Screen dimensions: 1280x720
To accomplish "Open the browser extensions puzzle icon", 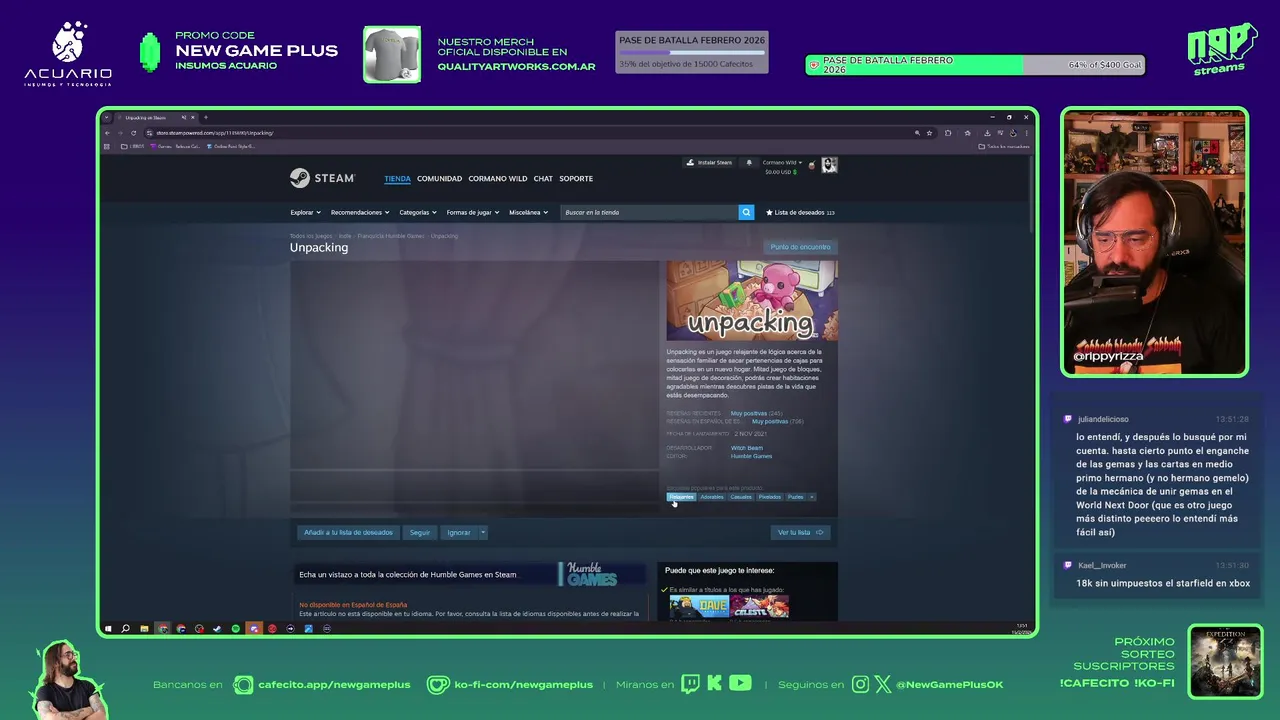I will (x=948, y=133).
